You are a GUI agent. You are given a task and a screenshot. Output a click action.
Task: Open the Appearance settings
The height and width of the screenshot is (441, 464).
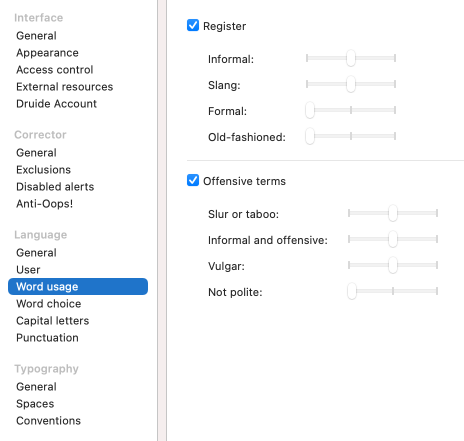pyautogui.click(x=47, y=53)
